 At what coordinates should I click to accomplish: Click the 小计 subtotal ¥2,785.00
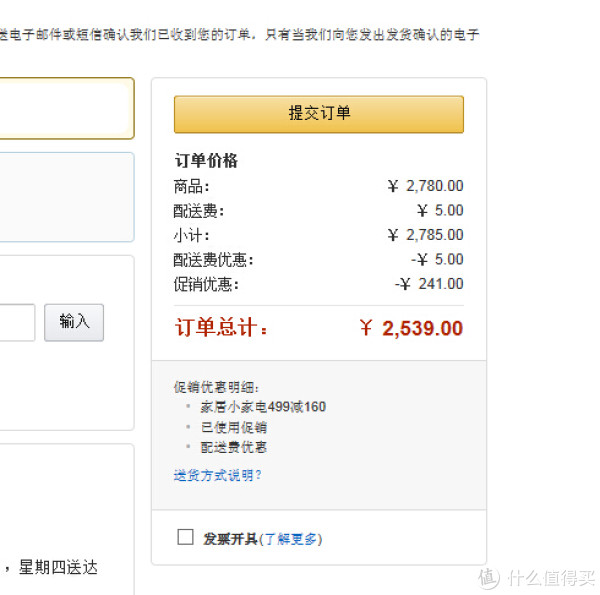(426, 235)
